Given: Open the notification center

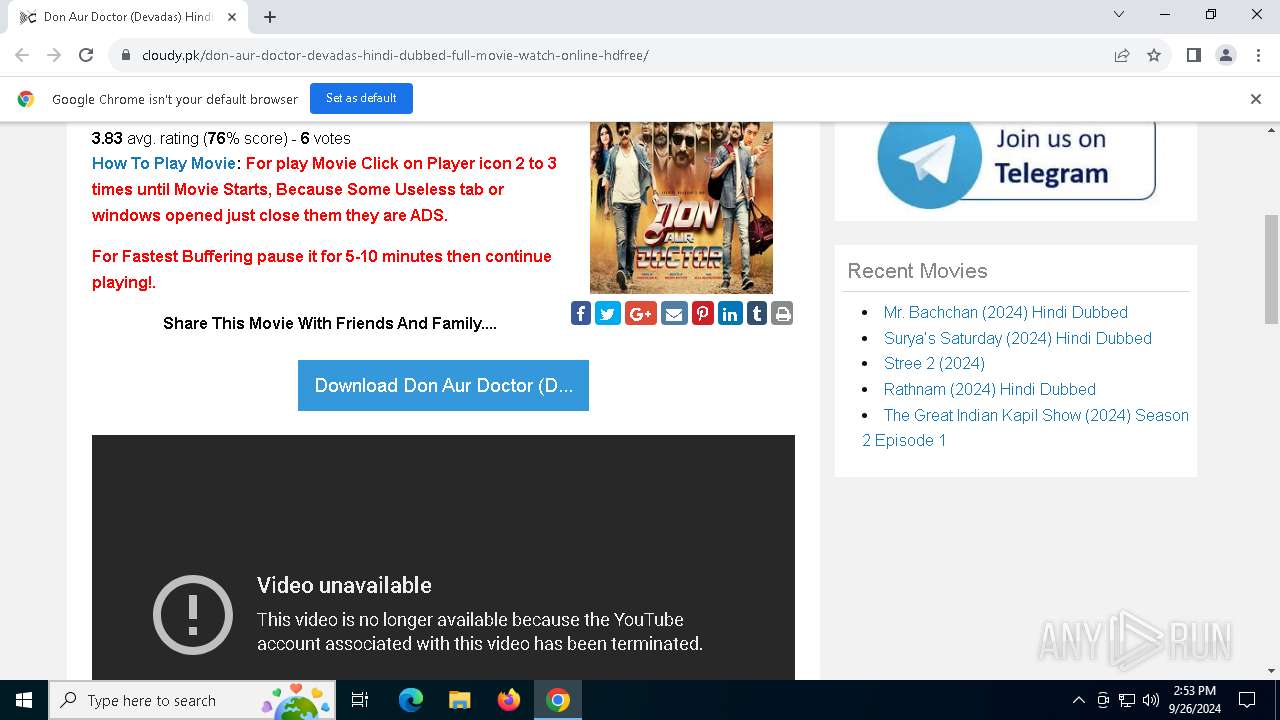Looking at the screenshot, I should coord(1247,700).
